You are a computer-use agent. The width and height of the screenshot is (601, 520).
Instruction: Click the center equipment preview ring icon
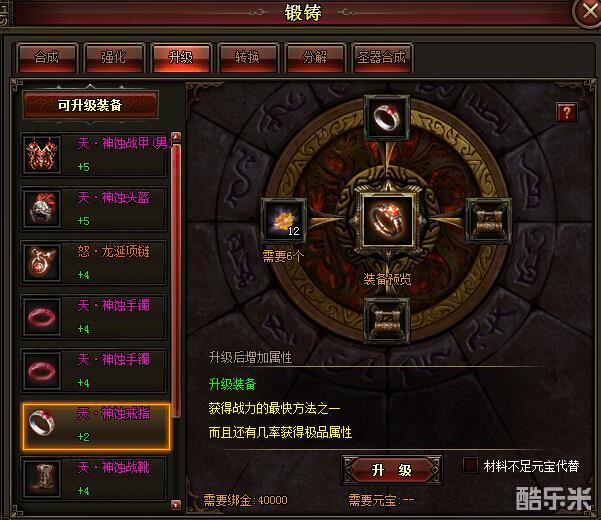(x=388, y=220)
